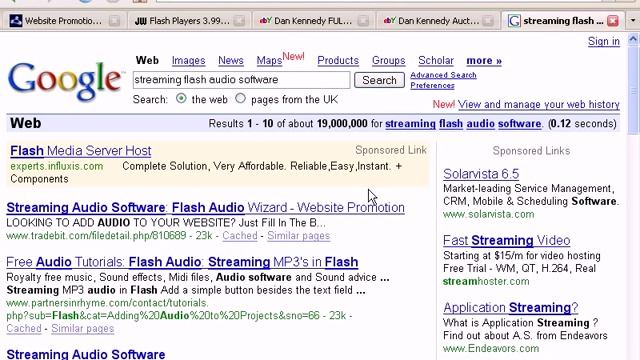Open the Scholar search link

[436, 60]
